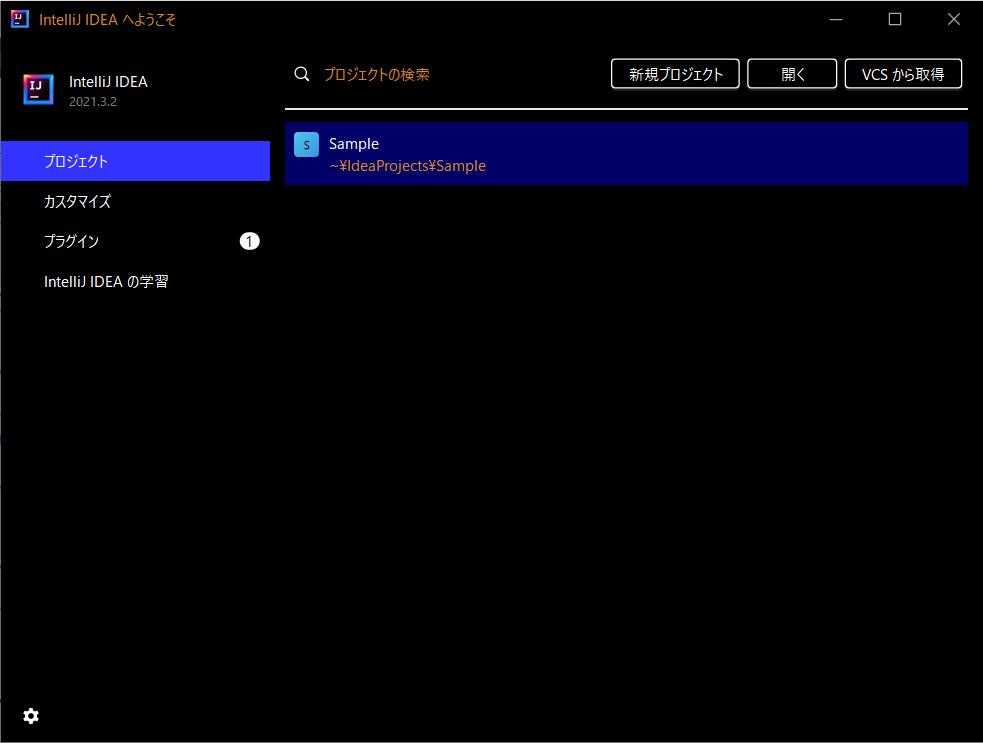
Task: Click the ~¥IdeaProjects¥Sample path text
Action: (407, 166)
